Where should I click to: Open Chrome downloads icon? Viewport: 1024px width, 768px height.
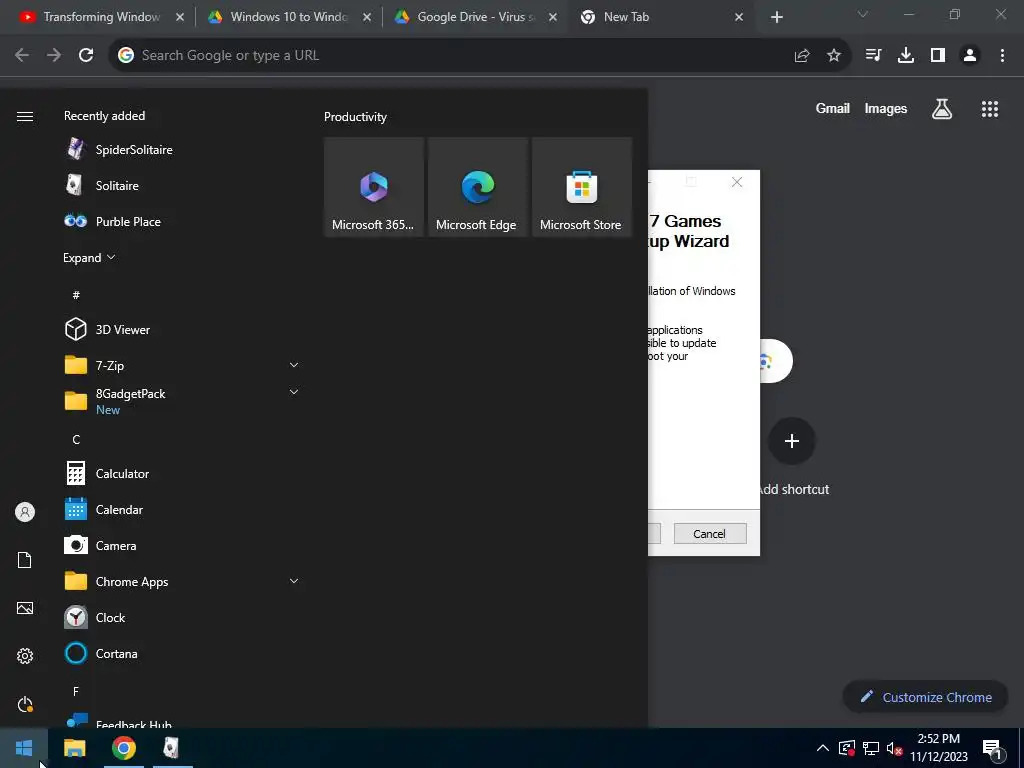pyautogui.click(x=906, y=56)
